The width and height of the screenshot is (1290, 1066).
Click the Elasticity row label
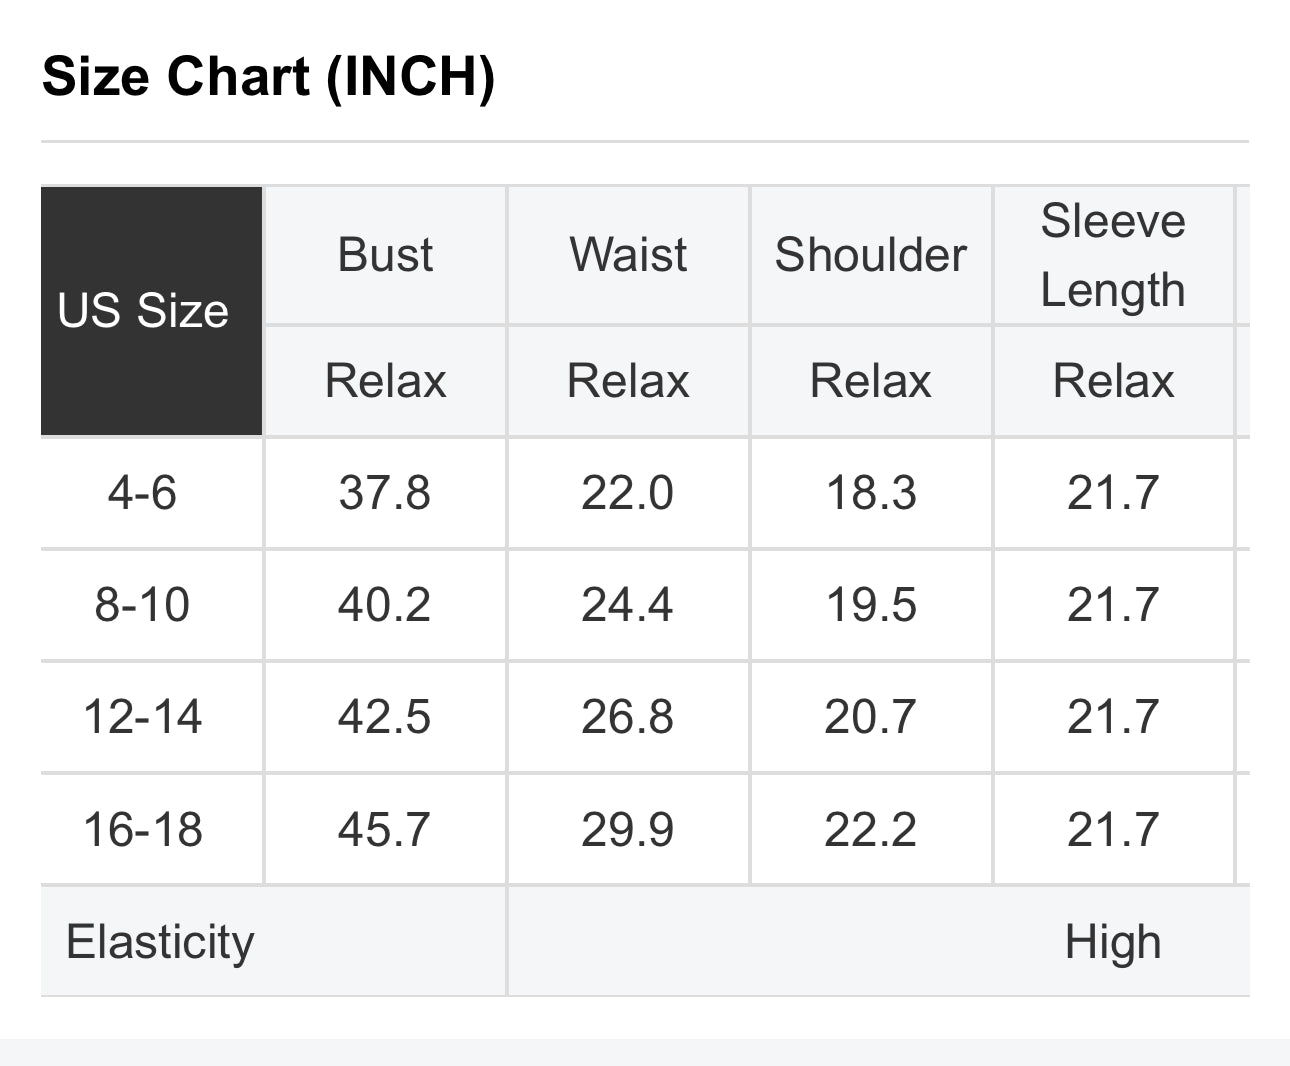(160, 942)
